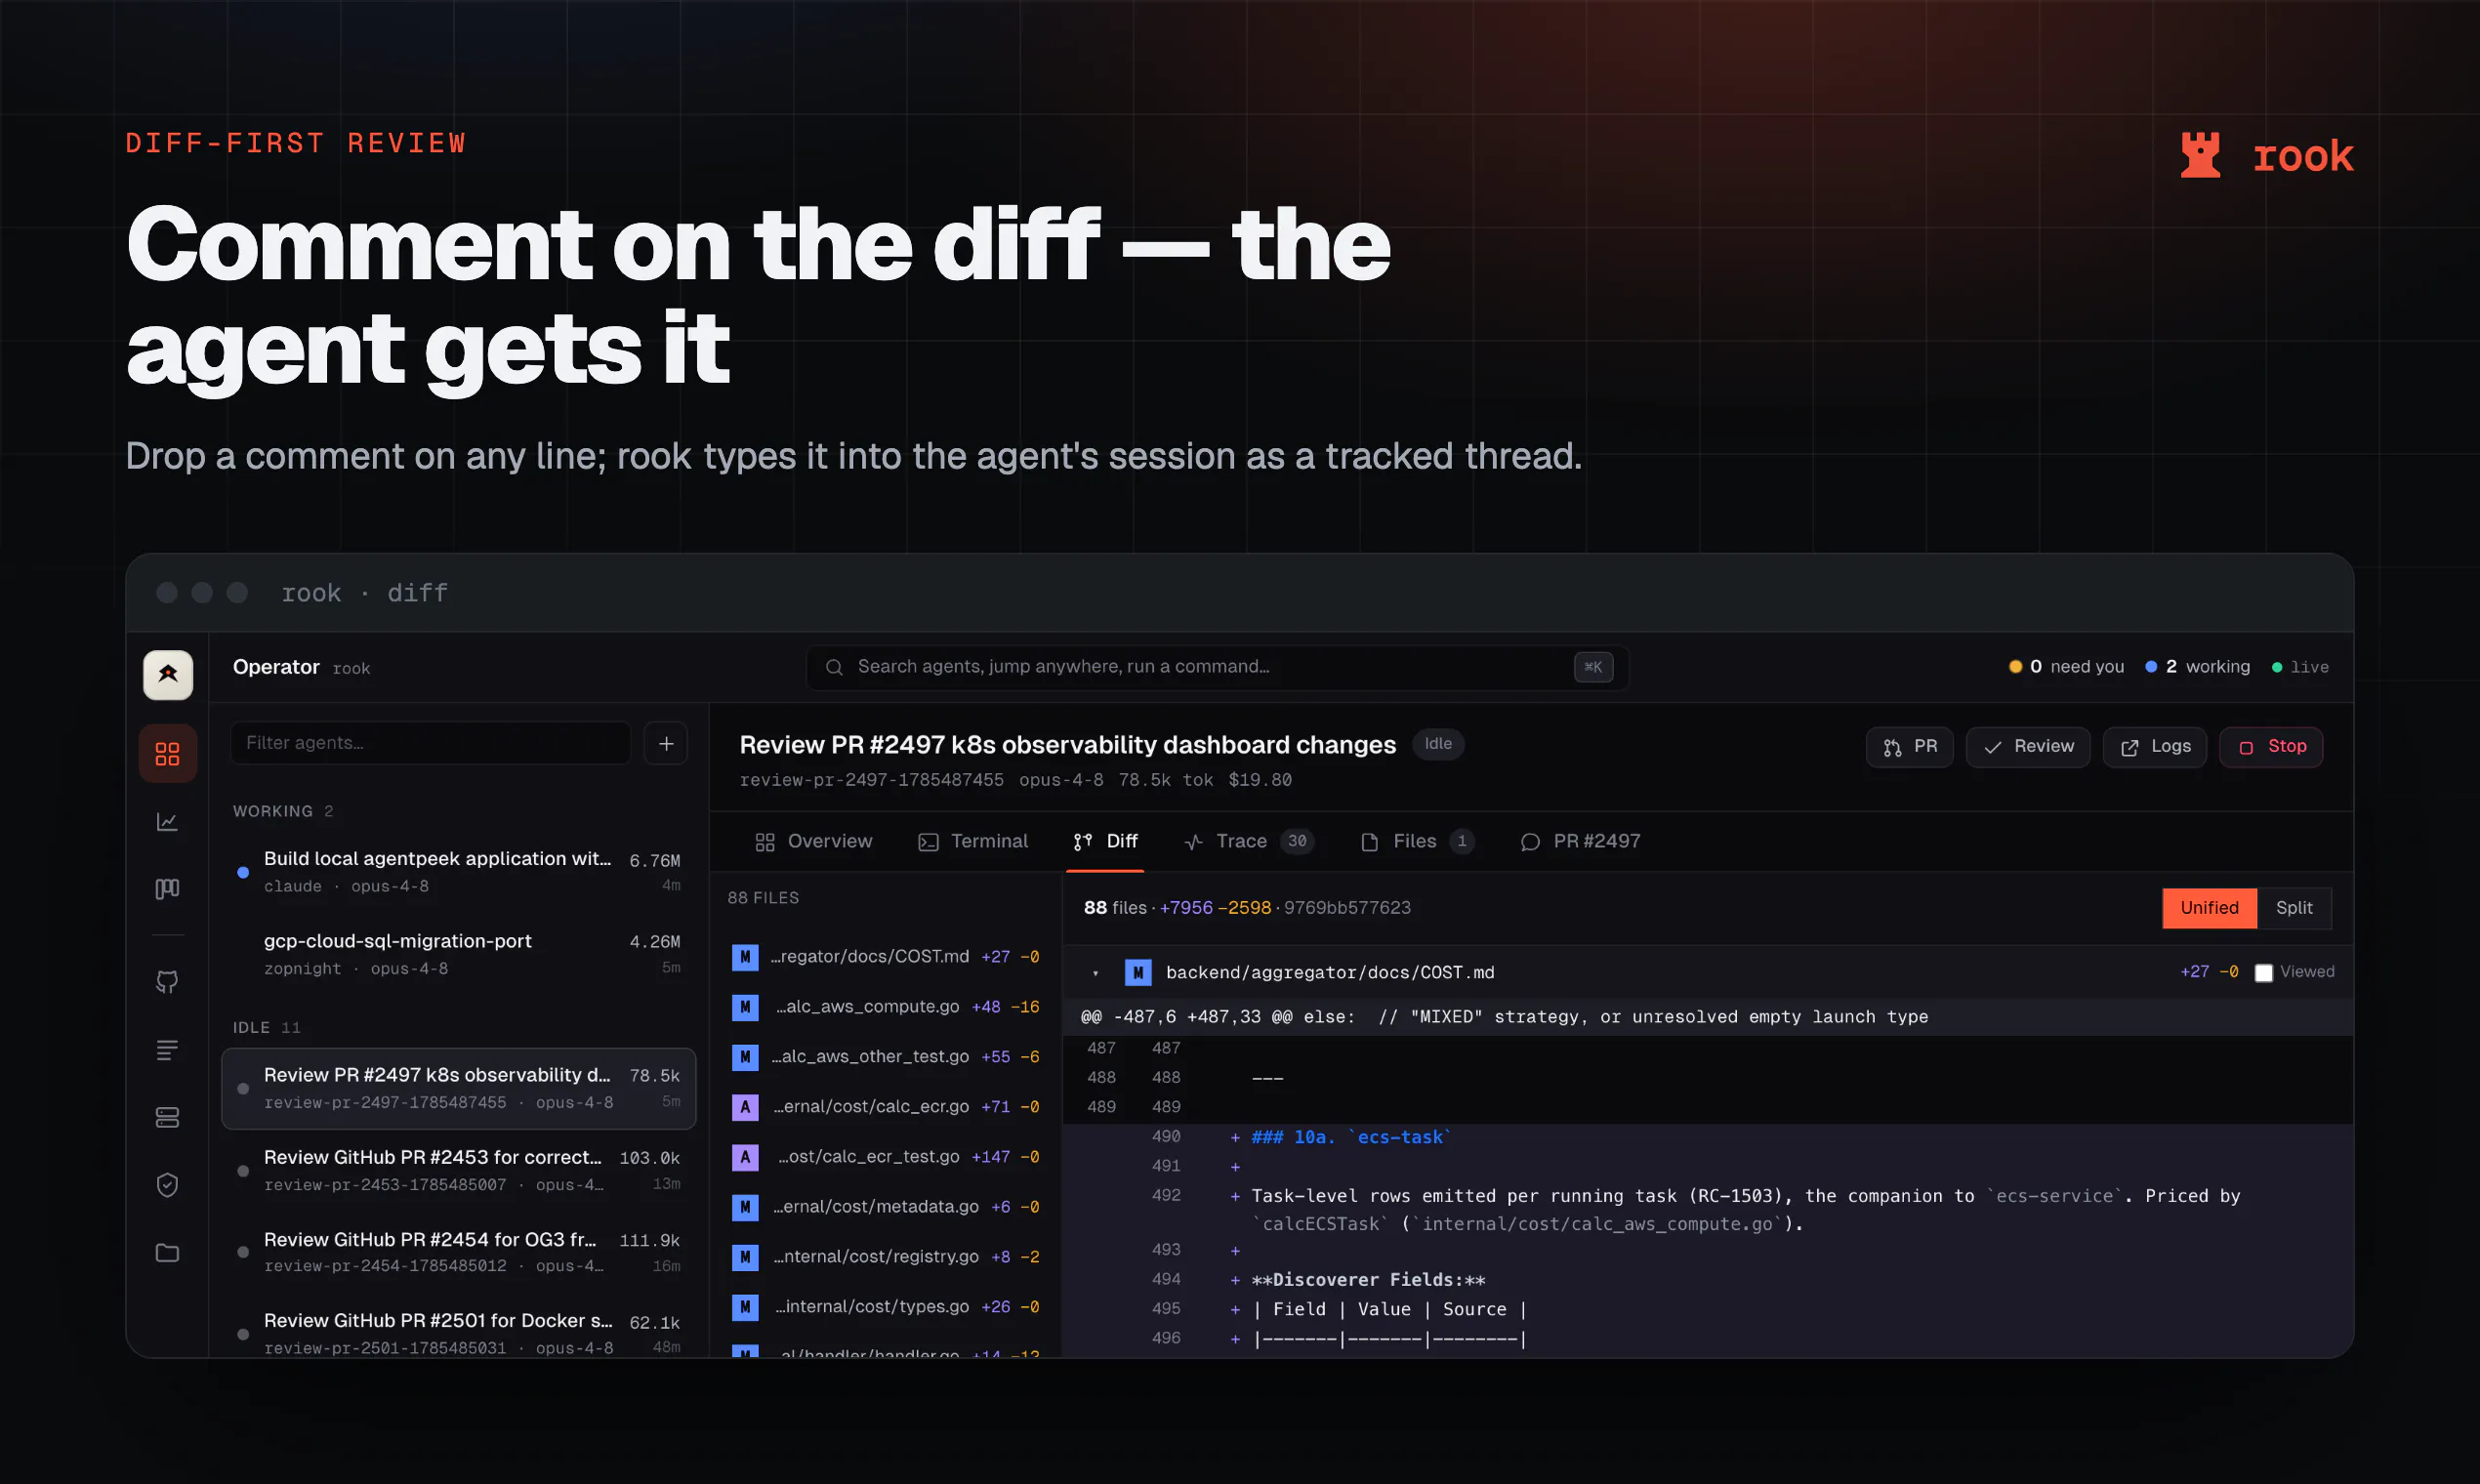Open the folder sidebar icon
The width and height of the screenshot is (2480, 1484).
click(168, 1253)
